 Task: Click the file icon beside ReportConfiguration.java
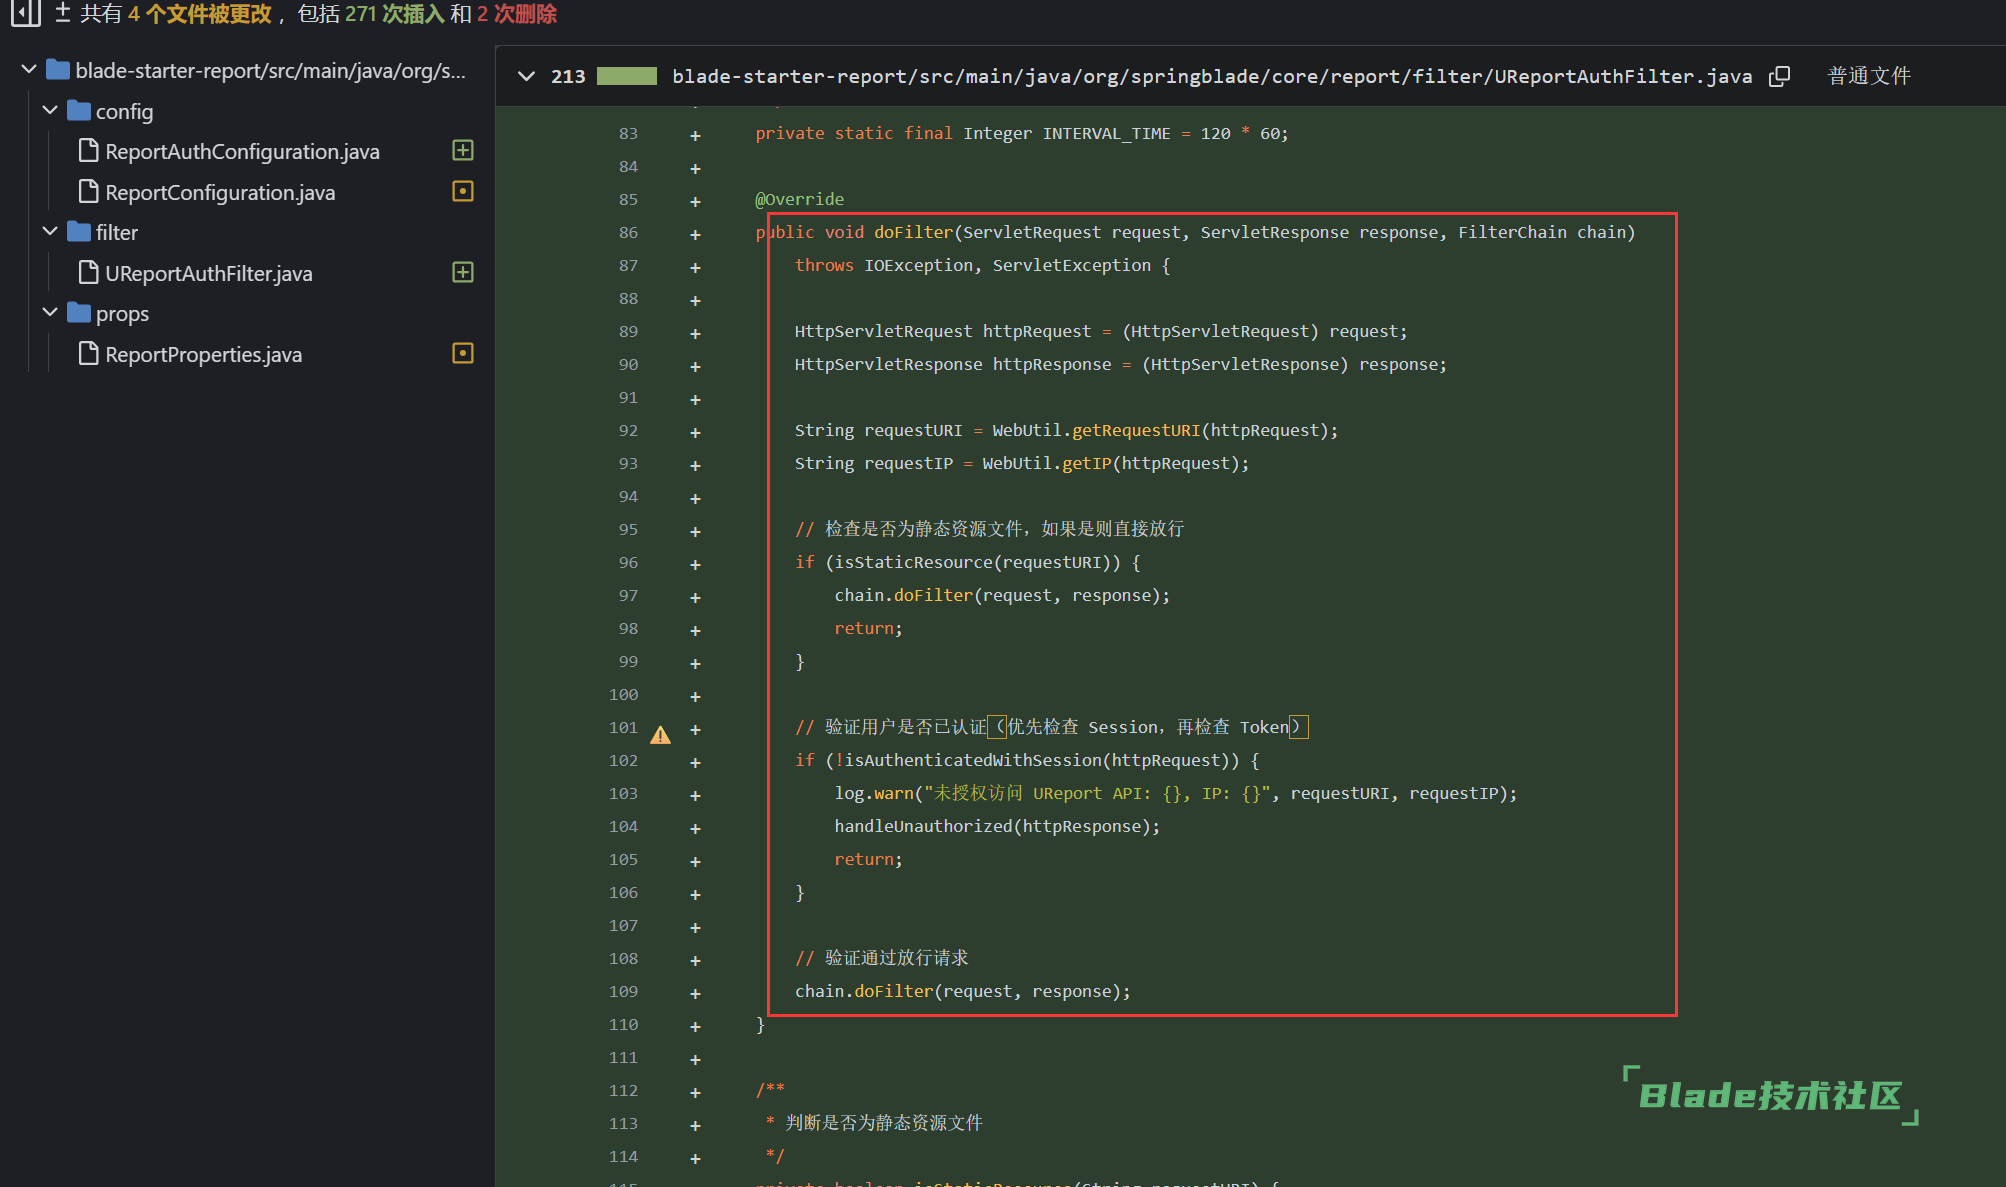coord(89,192)
